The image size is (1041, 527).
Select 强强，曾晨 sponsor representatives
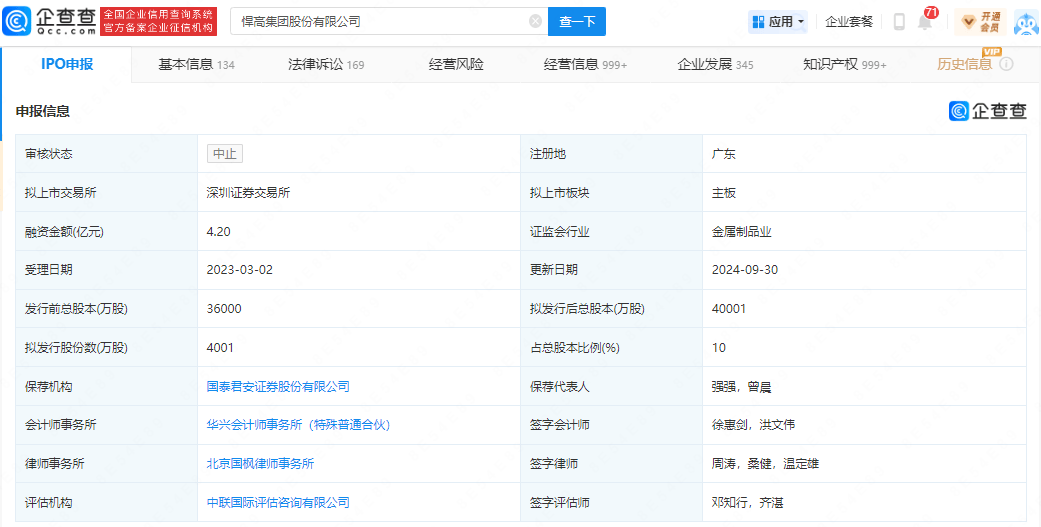[x=742, y=386]
